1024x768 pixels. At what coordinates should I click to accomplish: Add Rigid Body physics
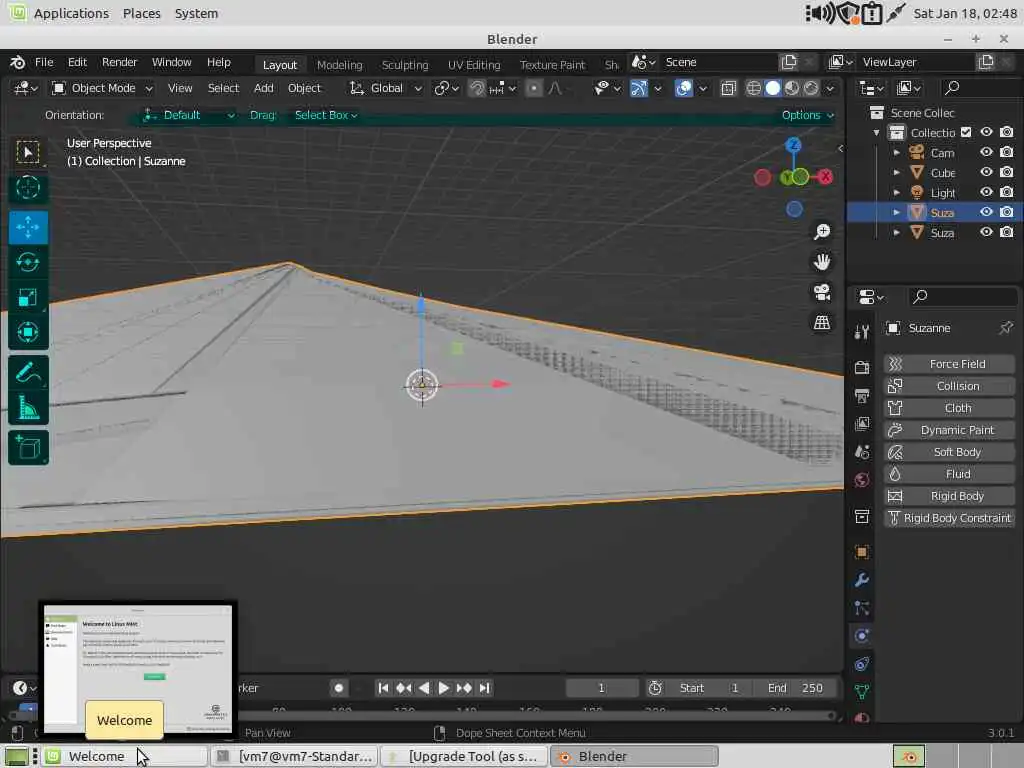click(x=949, y=496)
